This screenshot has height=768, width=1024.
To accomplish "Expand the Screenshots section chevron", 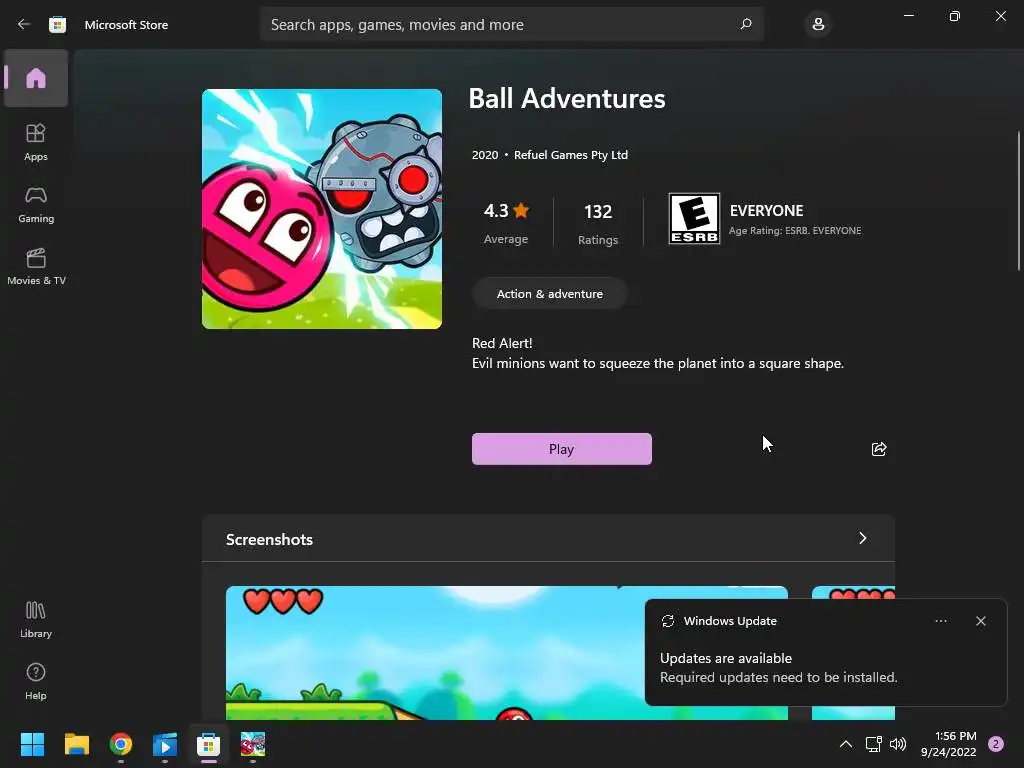I will pos(863,538).
